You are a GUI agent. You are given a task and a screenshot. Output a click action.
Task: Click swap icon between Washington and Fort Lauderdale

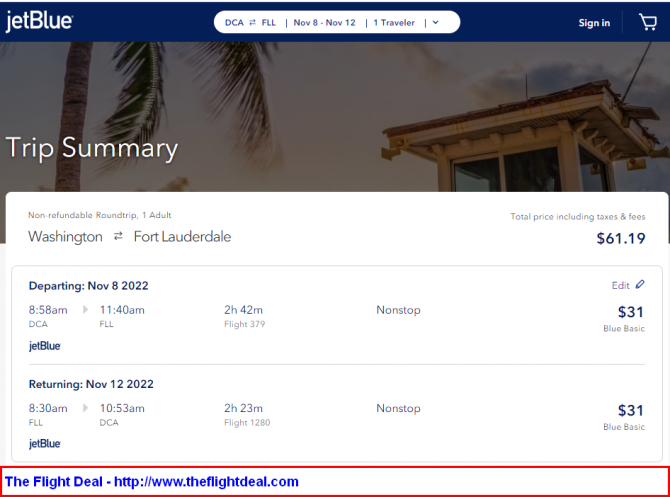(118, 236)
